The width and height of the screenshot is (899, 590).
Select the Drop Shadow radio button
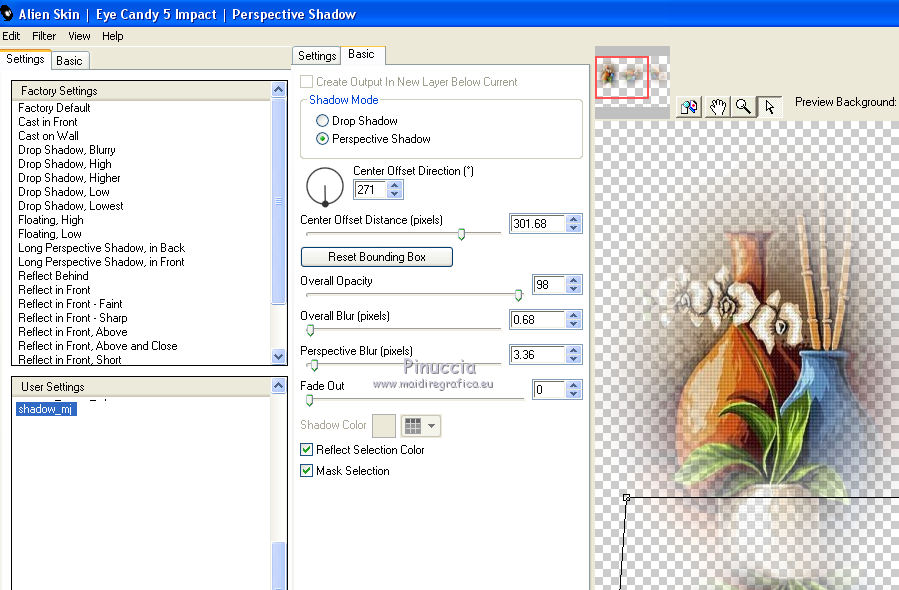tap(322, 120)
